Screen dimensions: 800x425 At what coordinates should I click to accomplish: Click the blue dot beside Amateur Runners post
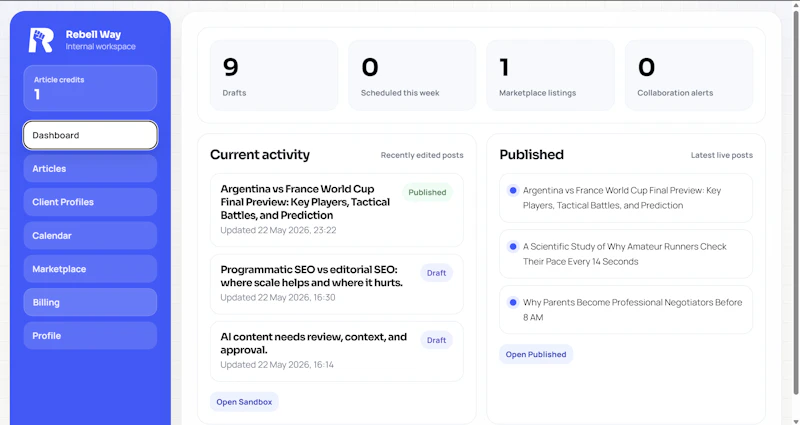pos(513,246)
